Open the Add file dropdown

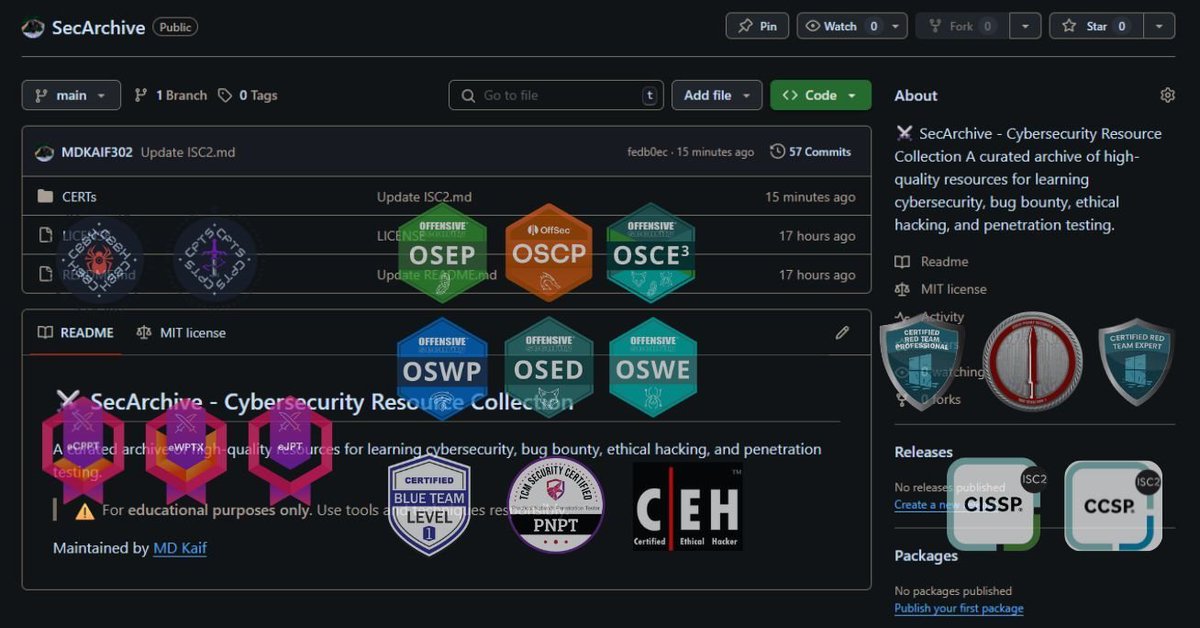tap(717, 95)
